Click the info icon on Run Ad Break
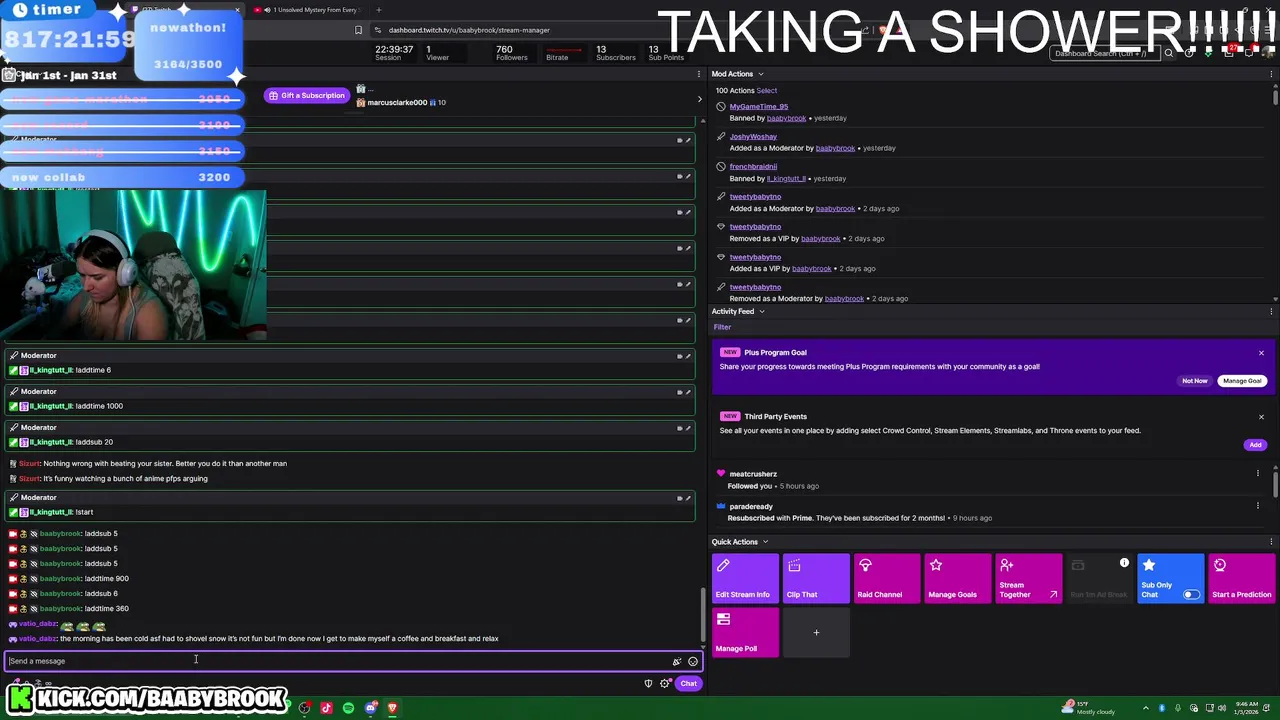Viewport: 1280px width, 720px height. (1124, 563)
